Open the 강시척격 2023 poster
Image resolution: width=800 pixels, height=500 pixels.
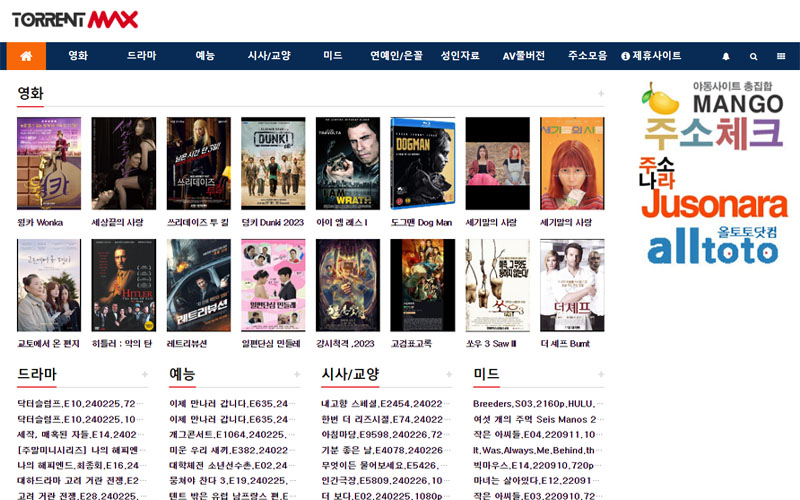point(348,285)
